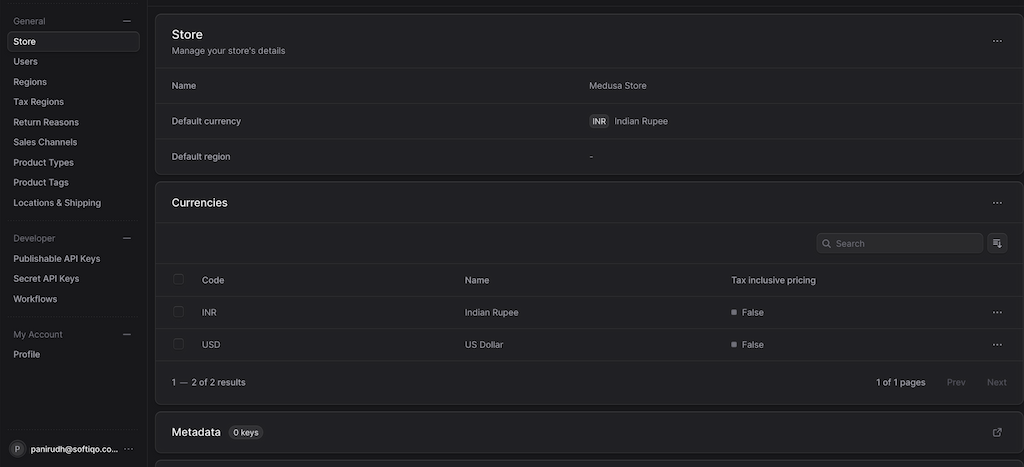Click the Next pagination button
1024x467 pixels.
[996, 382]
